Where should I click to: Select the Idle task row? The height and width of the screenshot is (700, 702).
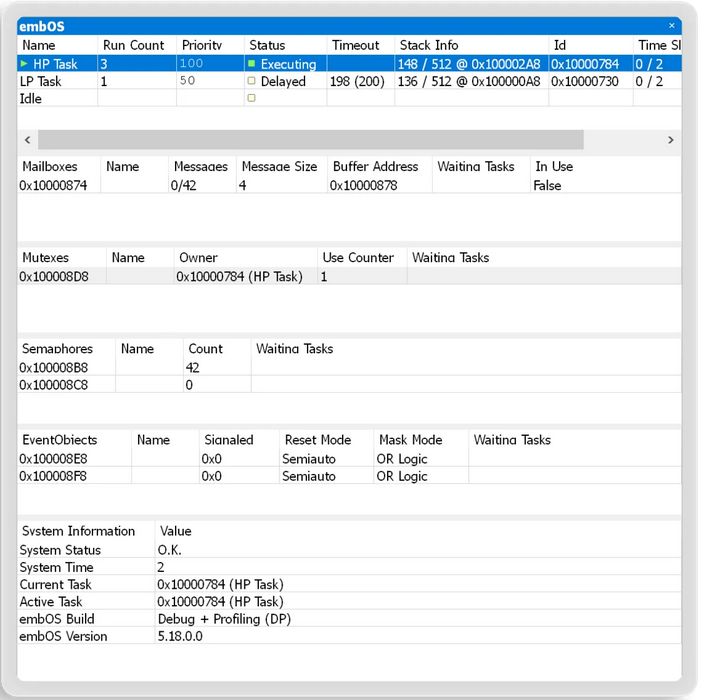click(349, 98)
